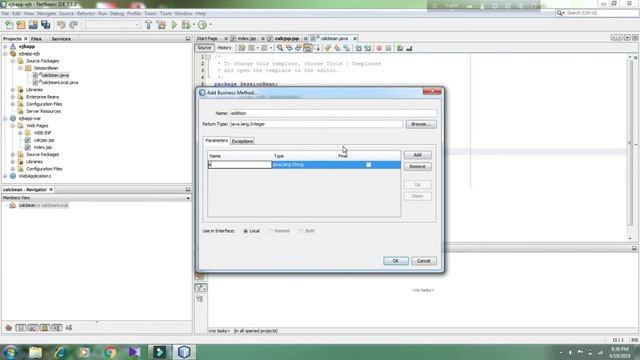The height and width of the screenshot is (360, 640).
Task: Select the Both interface radio button
Action: pos(301,231)
